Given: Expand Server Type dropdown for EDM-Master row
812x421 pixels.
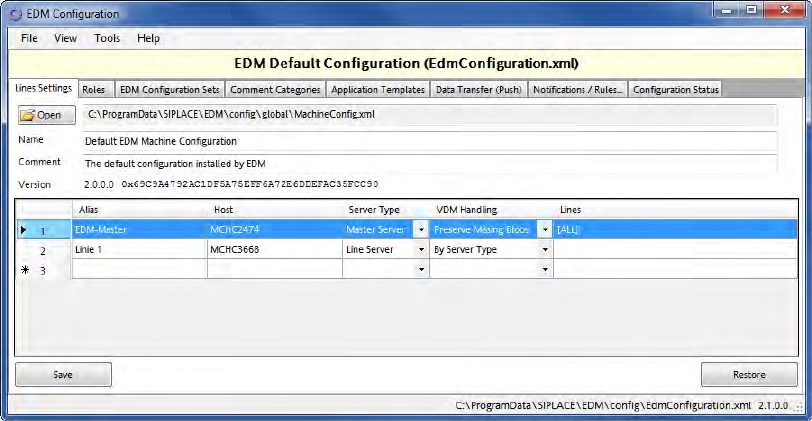Looking at the screenshot, I should click(x=421, y=229).
